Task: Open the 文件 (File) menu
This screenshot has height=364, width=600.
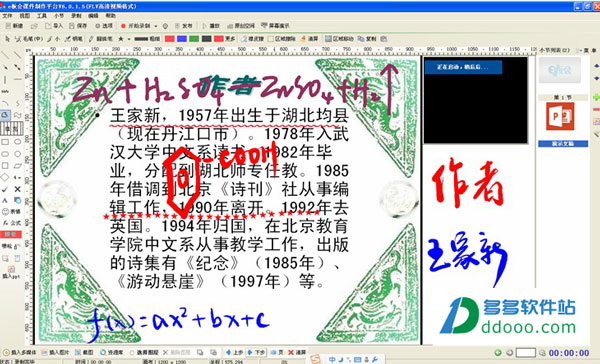Action: (7, 16)
